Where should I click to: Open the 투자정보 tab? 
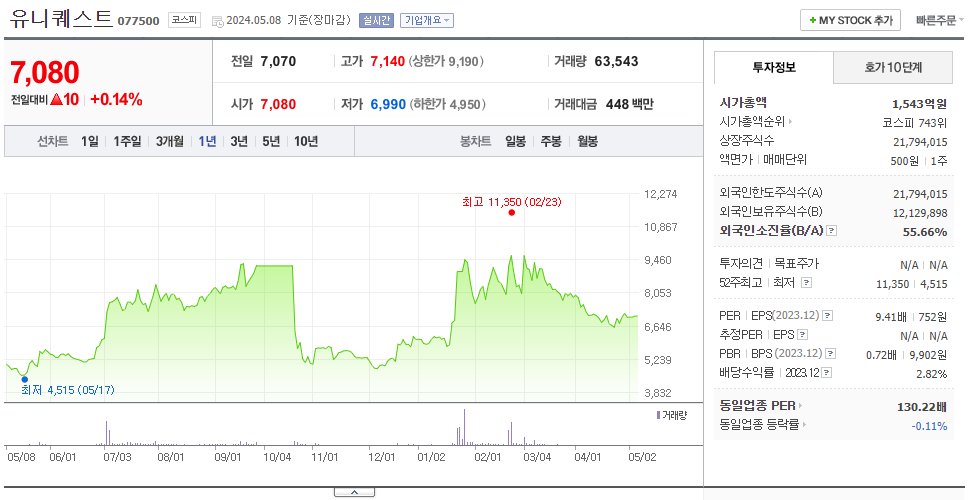pyautogui.click(x=774, y=68)
